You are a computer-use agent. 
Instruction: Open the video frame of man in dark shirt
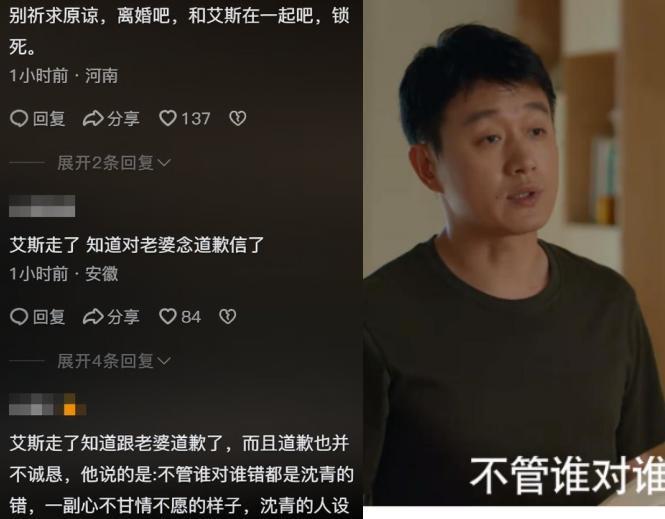(x=514, y=253)
